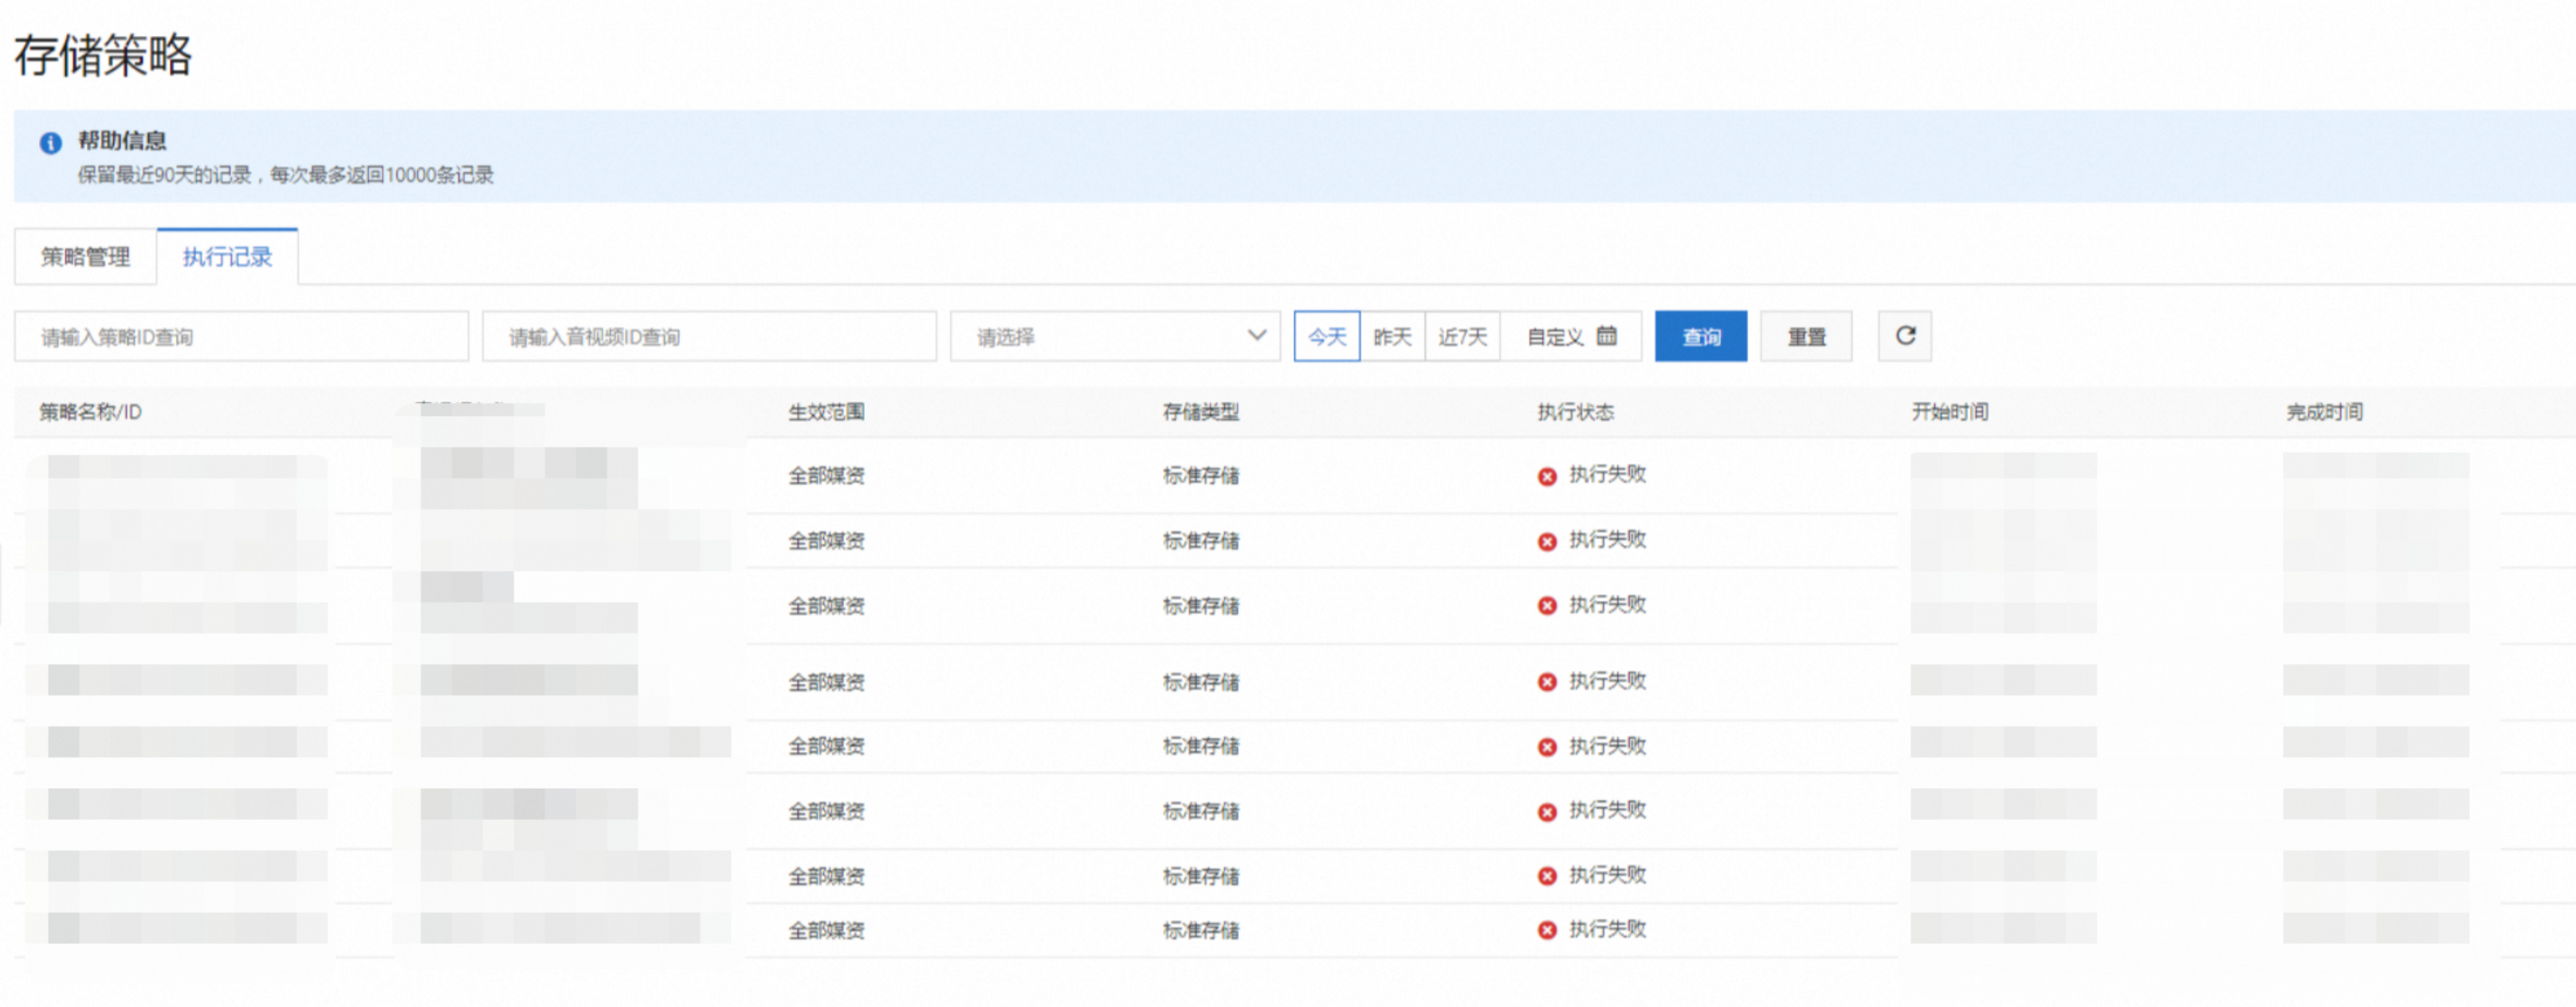Click the red failure icon in last row
The height and width of the screenshot is (1007, 2576).
tap(1547, 930)
